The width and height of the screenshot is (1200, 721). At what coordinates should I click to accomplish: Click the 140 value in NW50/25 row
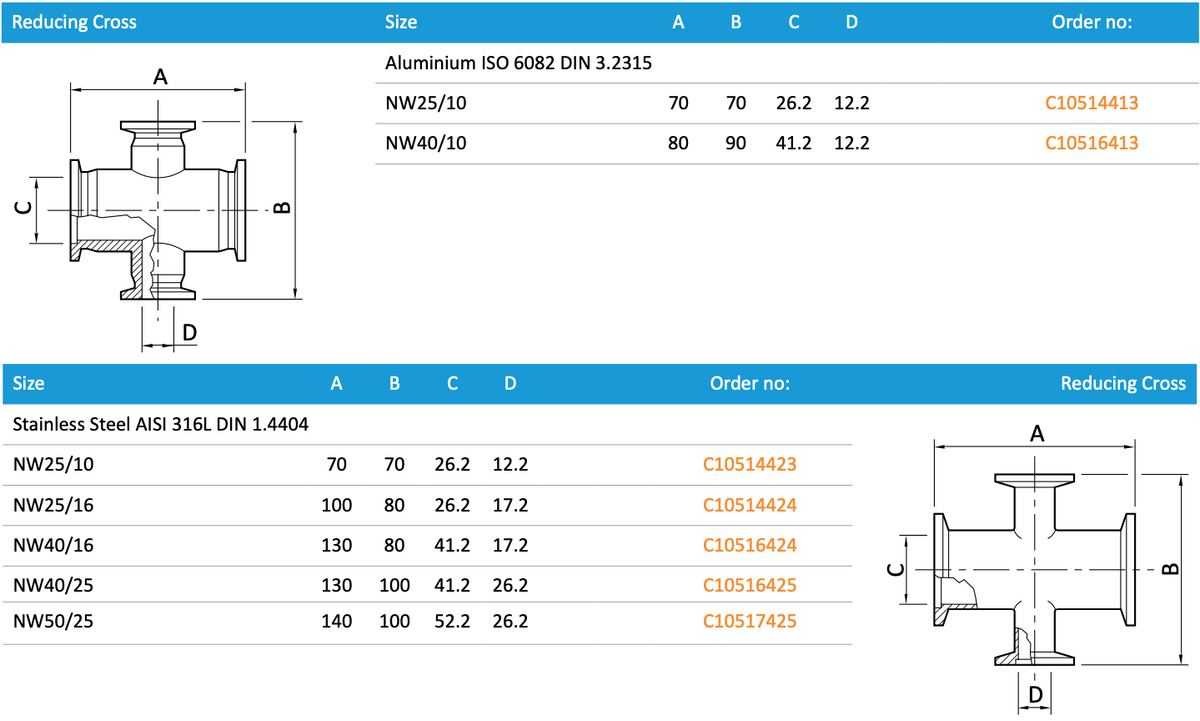point(336,621)
